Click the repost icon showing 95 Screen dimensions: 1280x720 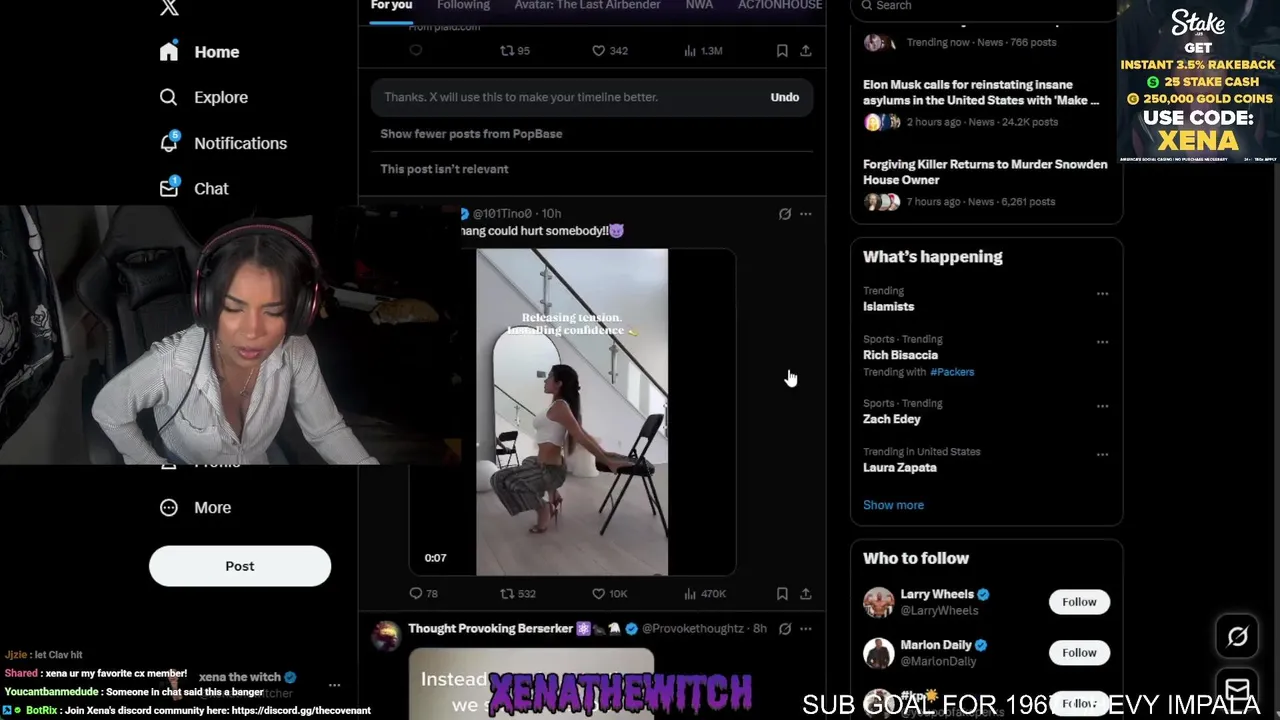pos(507,50)
